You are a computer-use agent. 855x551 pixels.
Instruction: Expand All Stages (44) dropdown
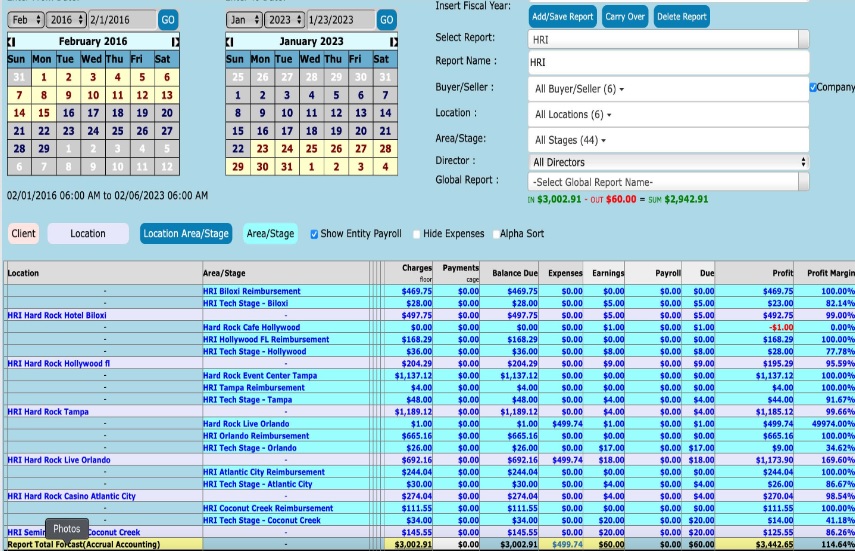(668, 140)
